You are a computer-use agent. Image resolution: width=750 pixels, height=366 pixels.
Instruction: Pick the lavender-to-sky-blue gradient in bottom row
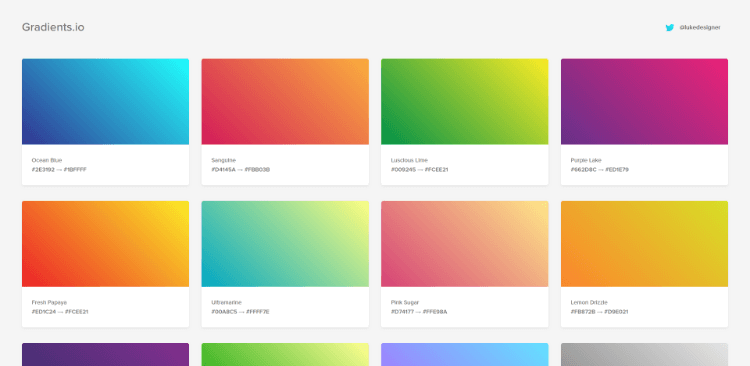[464, 355]
